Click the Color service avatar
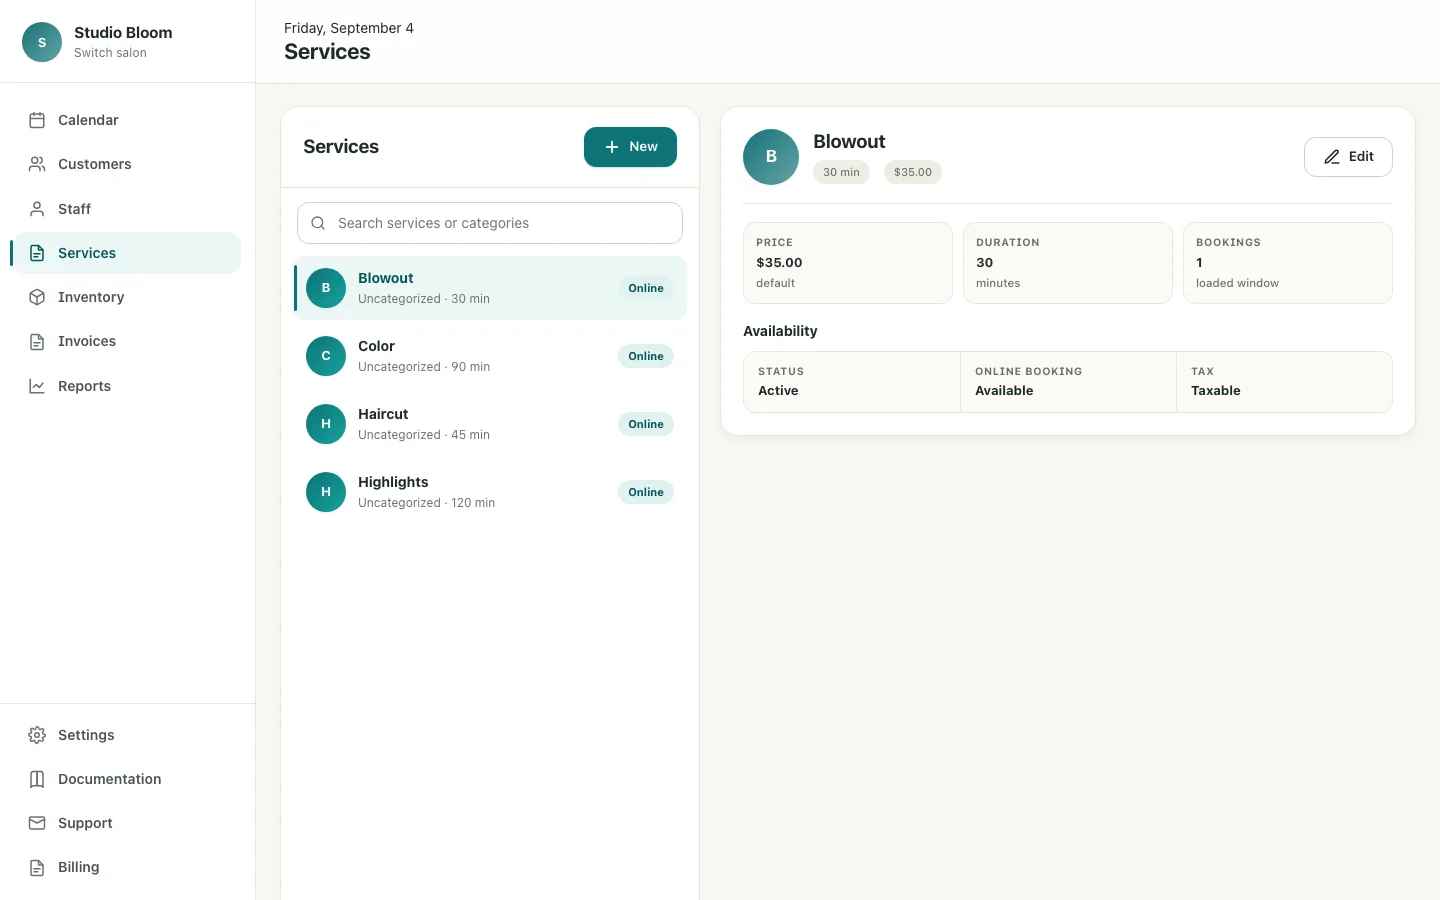 point(326,356)
